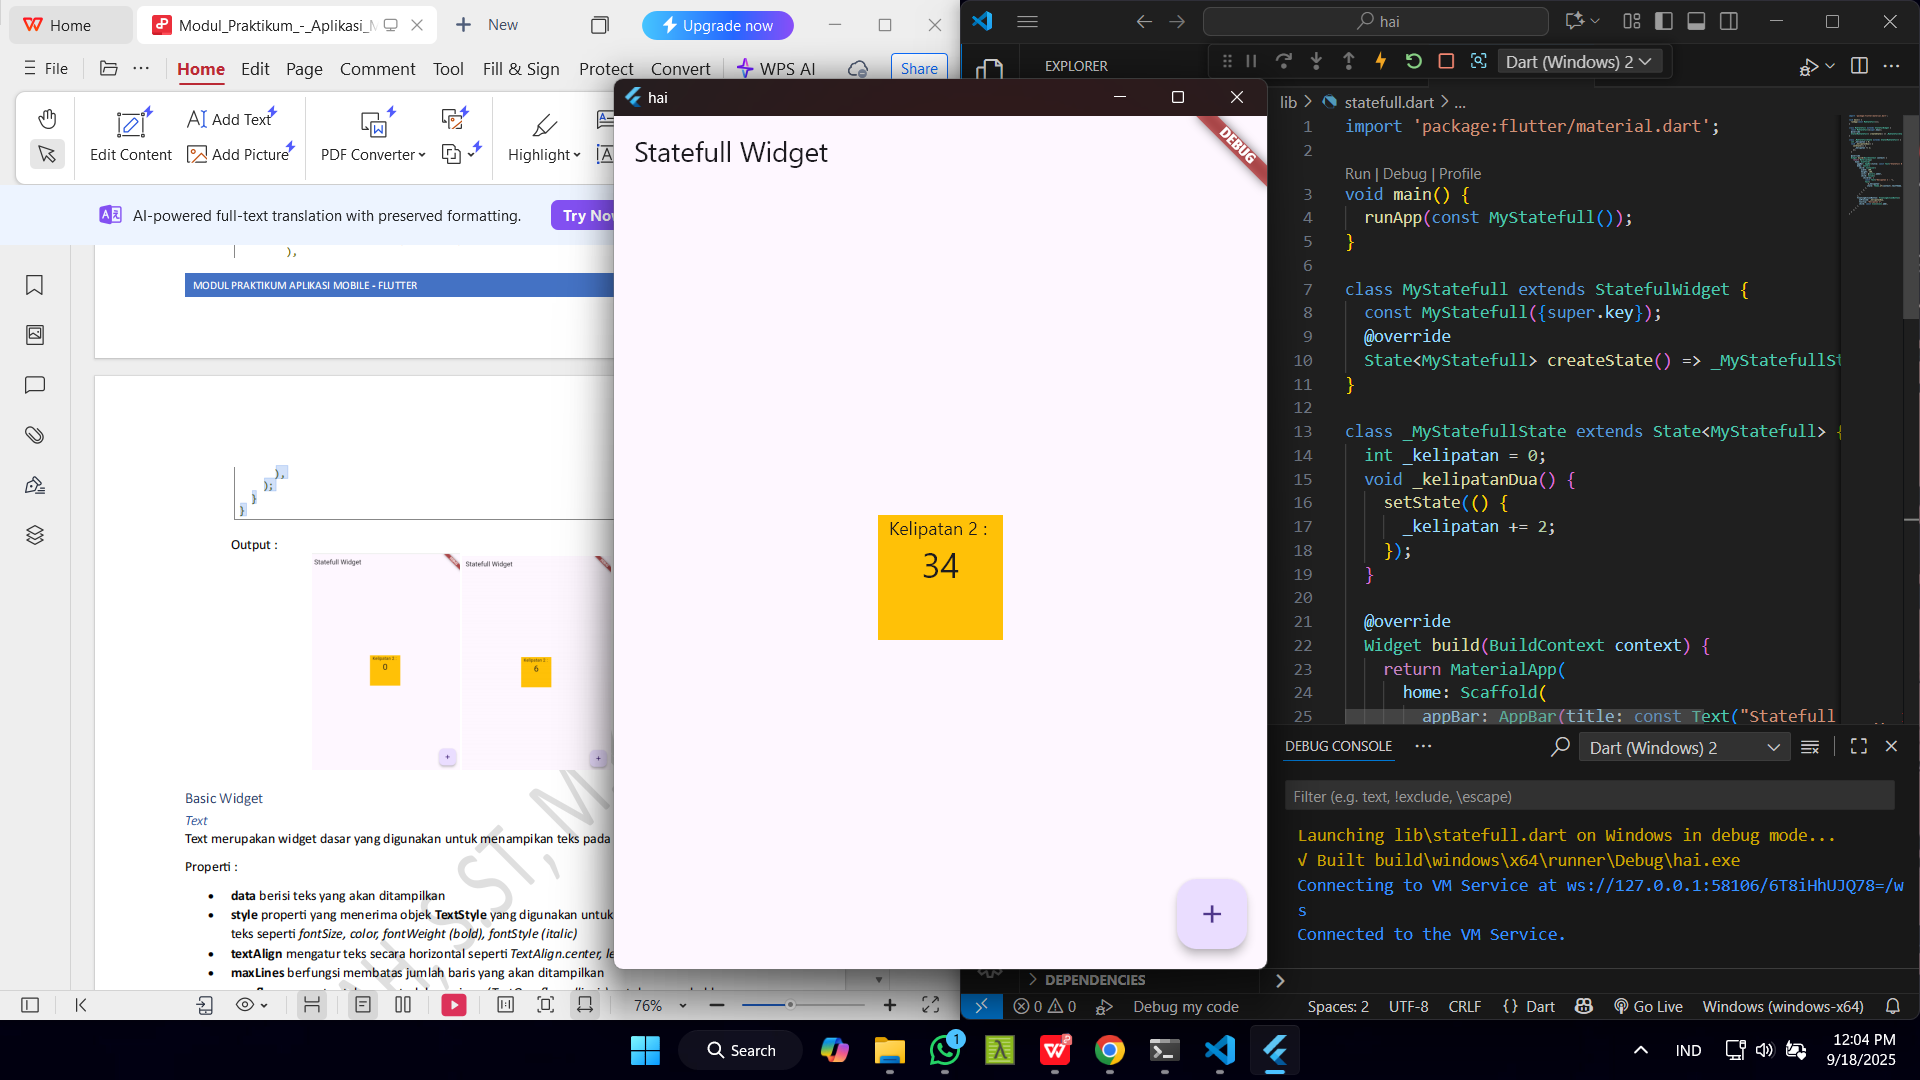Click the VS Code search box showing hai

(x=1375, y=21)
